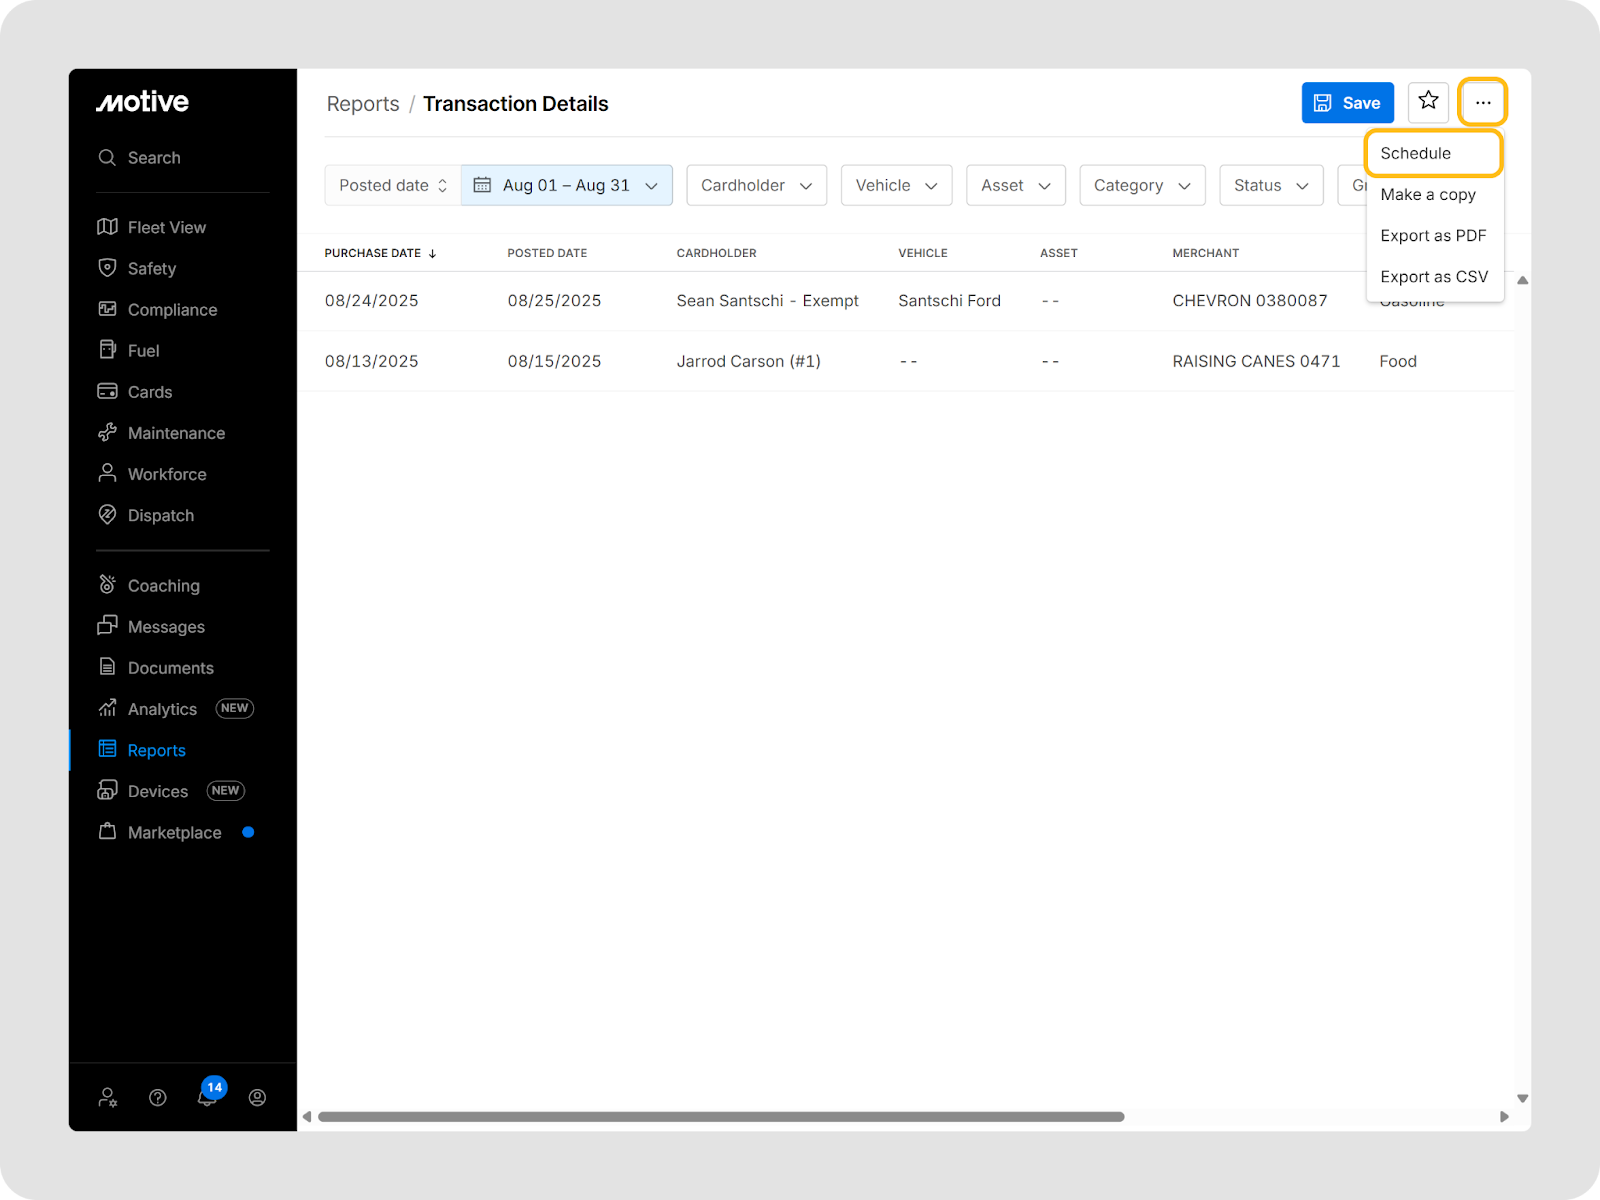Toggle the Posted date type selector
This screenshot has height=1200, width=1600.
coord(393,185)
